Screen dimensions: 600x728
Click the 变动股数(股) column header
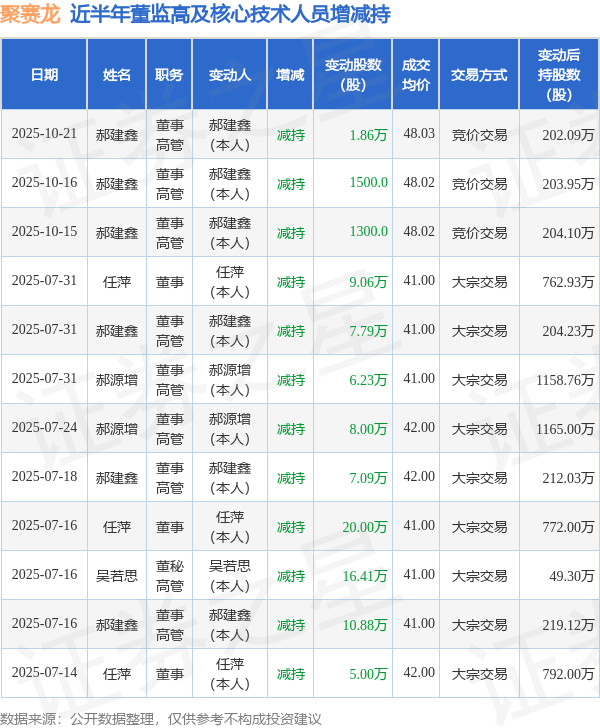353,75
